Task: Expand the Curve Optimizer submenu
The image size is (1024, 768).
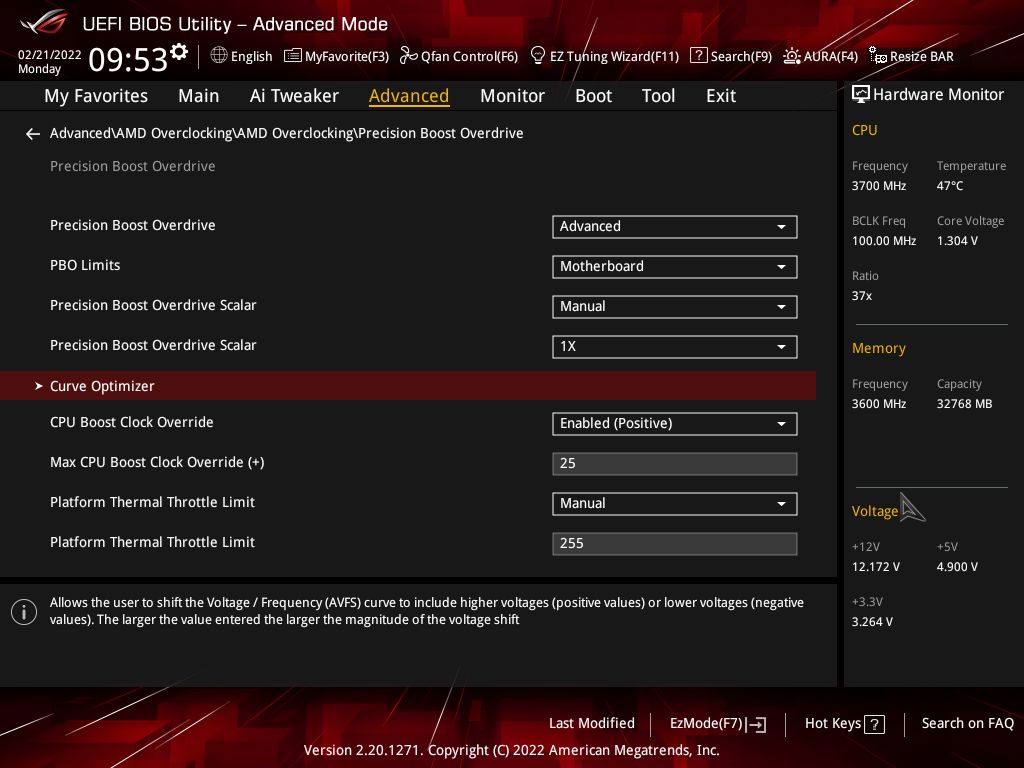Action: [x=408, y=386]
